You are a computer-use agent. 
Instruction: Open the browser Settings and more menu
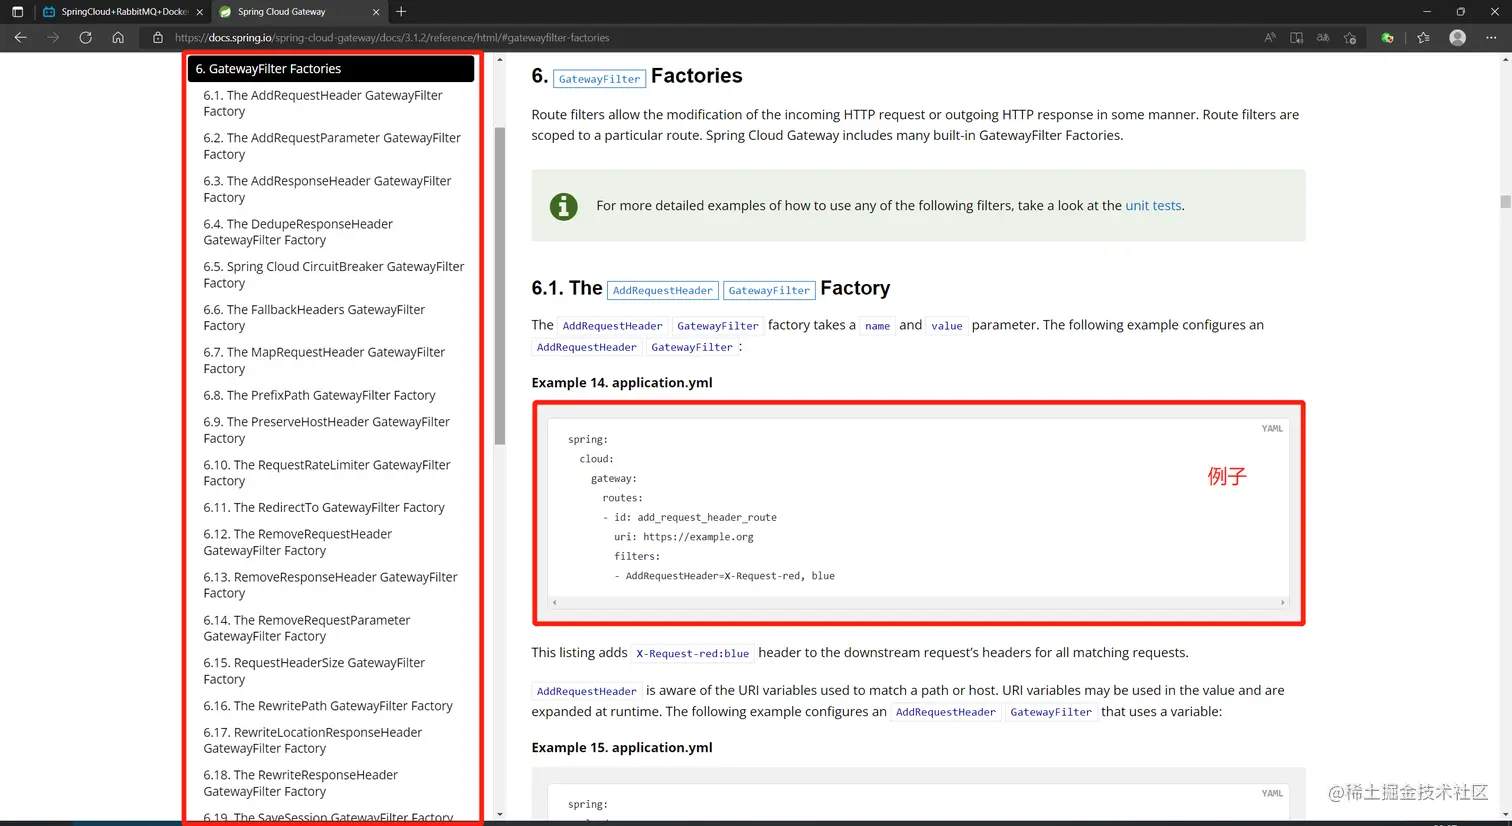coord(1491,38)
